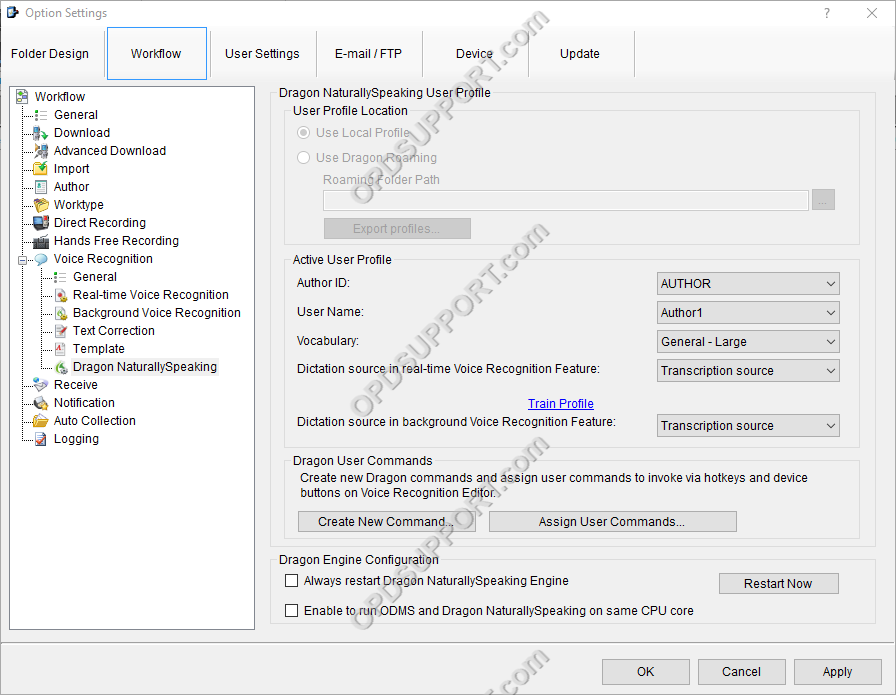Image resolution: width=896 pixels, height=695 pixels.
Task: Click the roaming folder browse ellipsis button
Action: (x=823, y=200)
